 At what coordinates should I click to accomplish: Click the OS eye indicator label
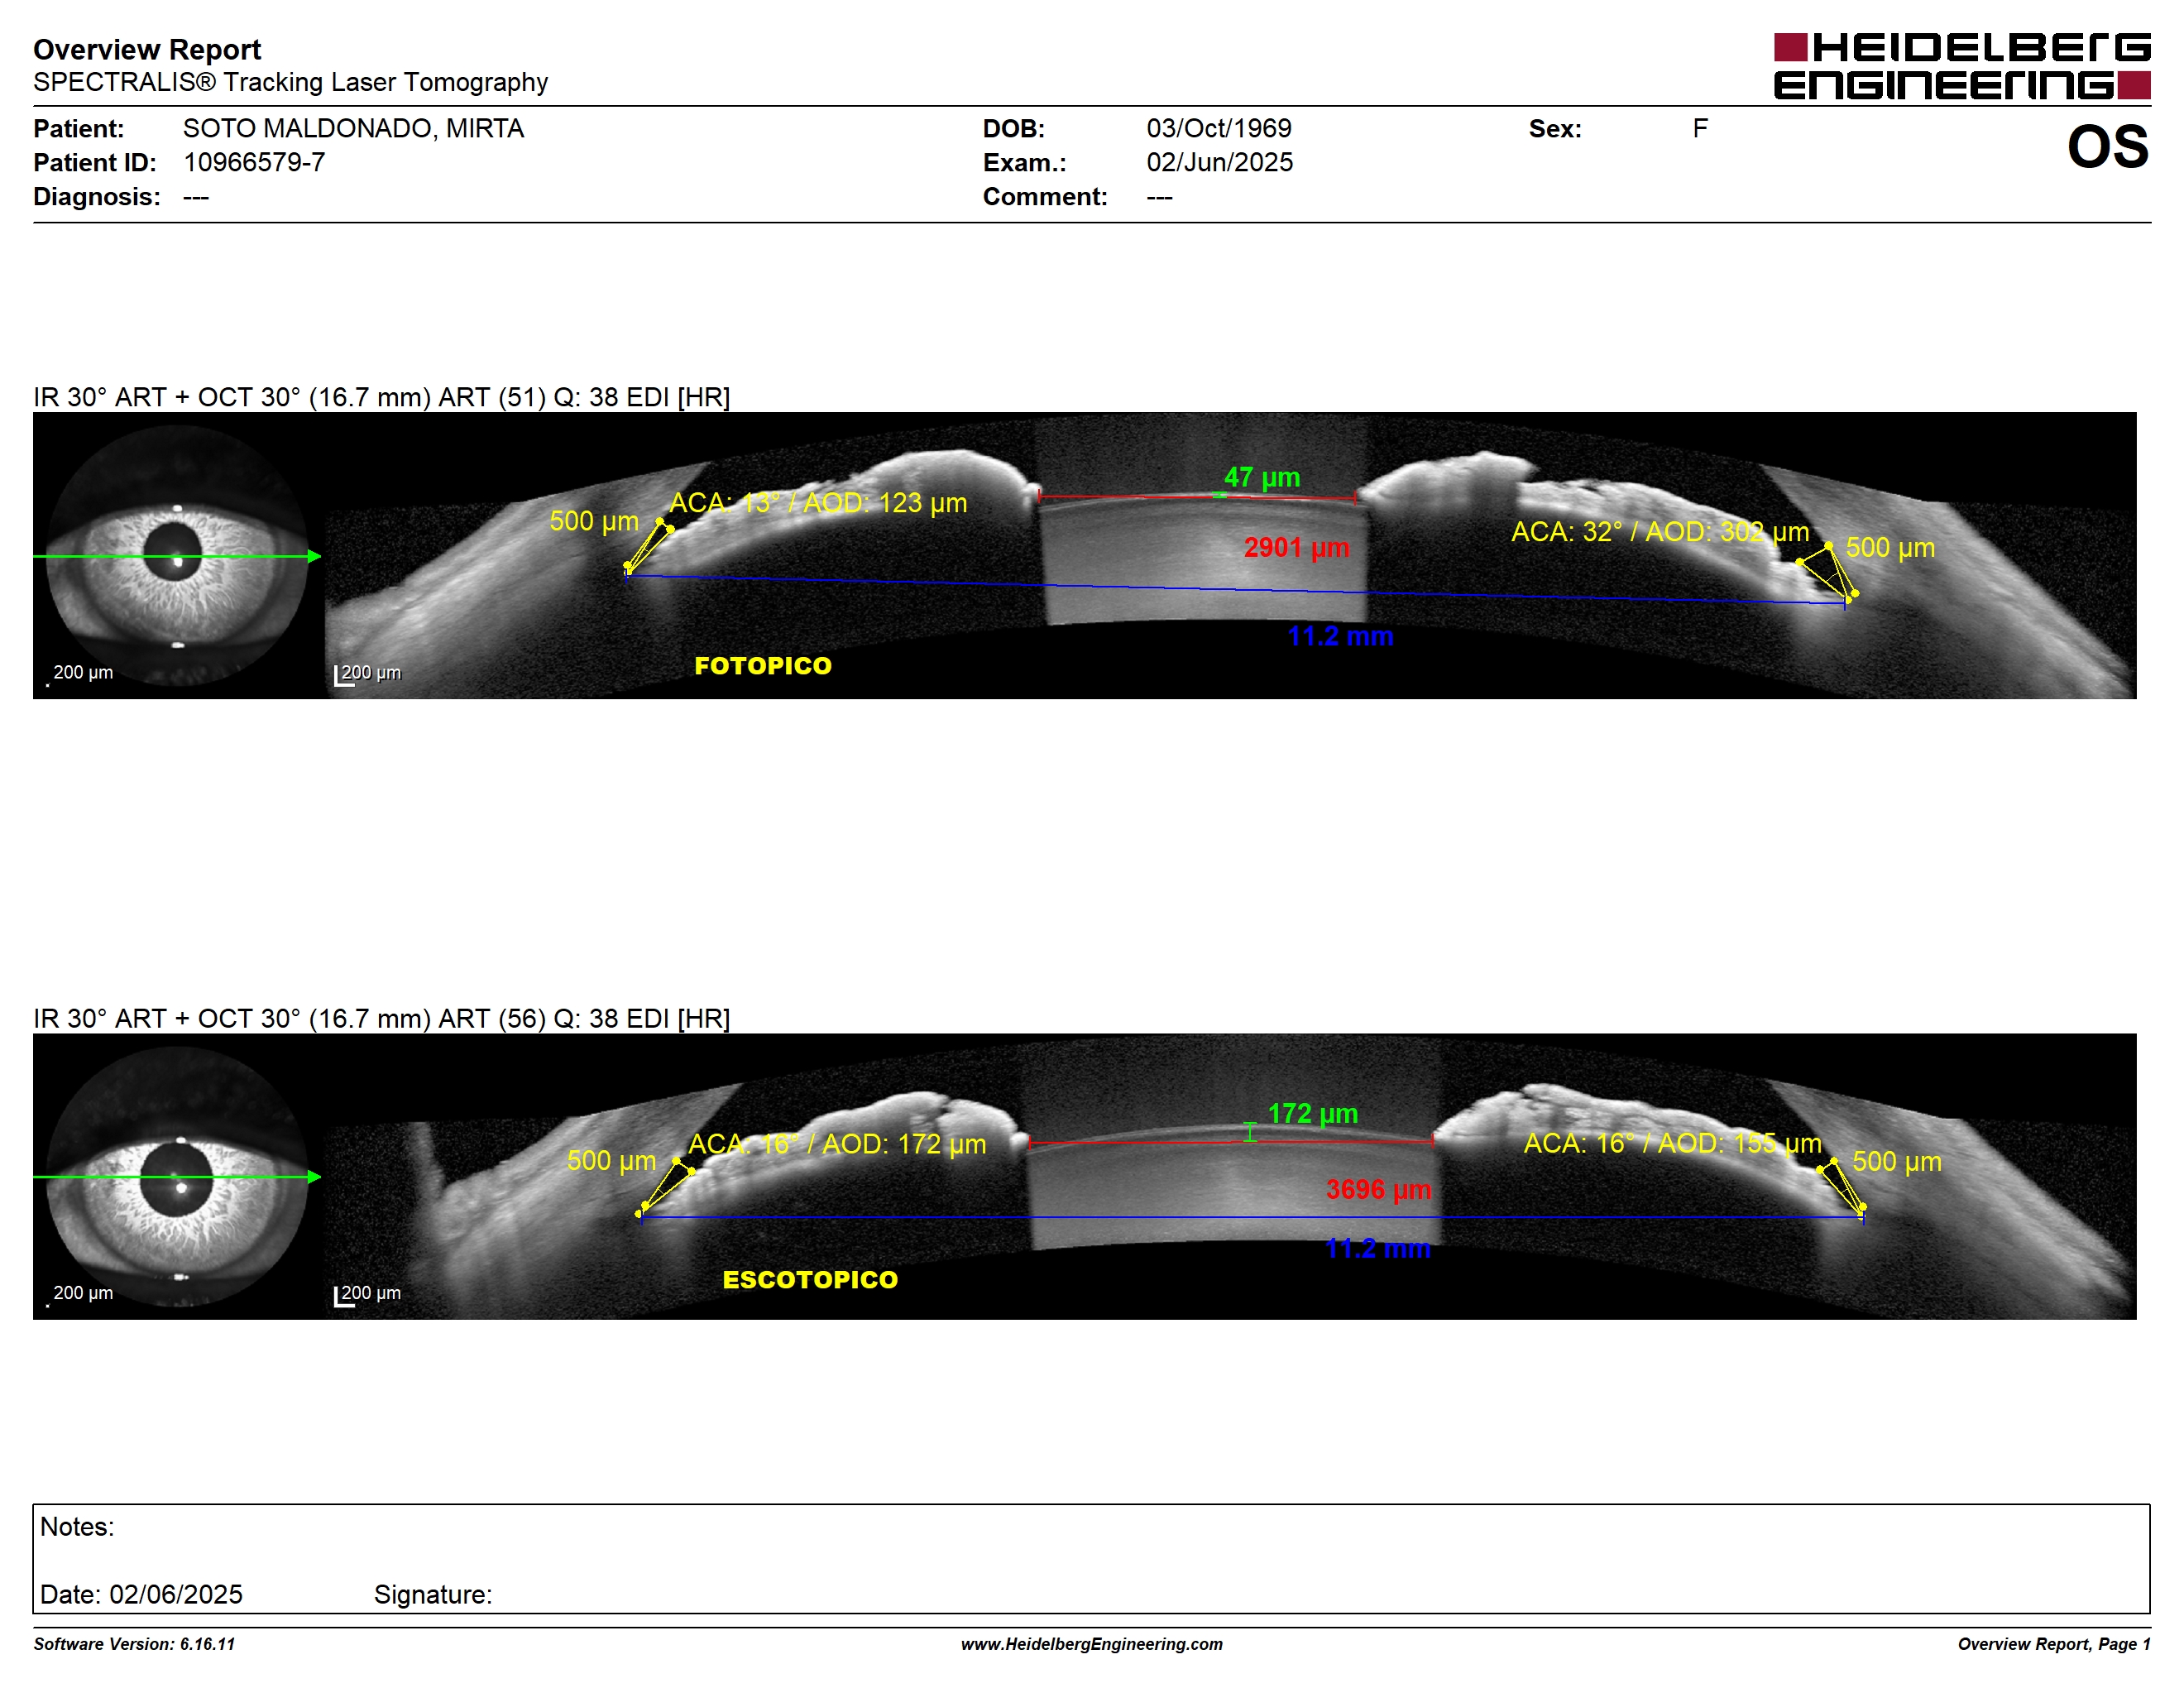[2107, 147]
